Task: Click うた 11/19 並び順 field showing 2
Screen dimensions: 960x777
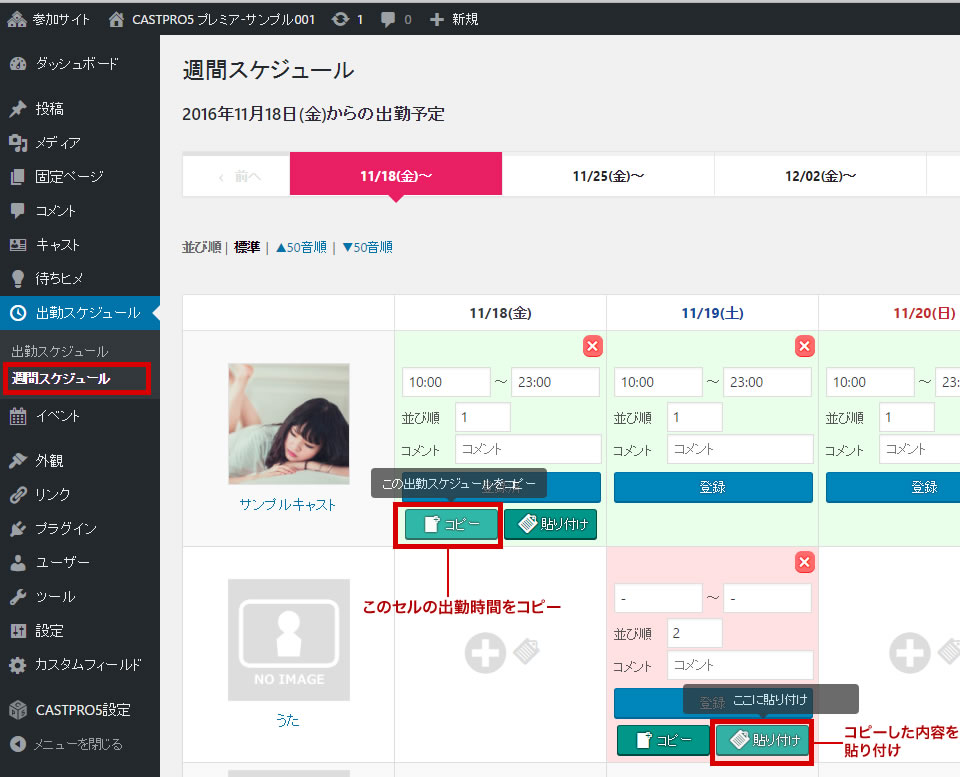Action: 695,633
